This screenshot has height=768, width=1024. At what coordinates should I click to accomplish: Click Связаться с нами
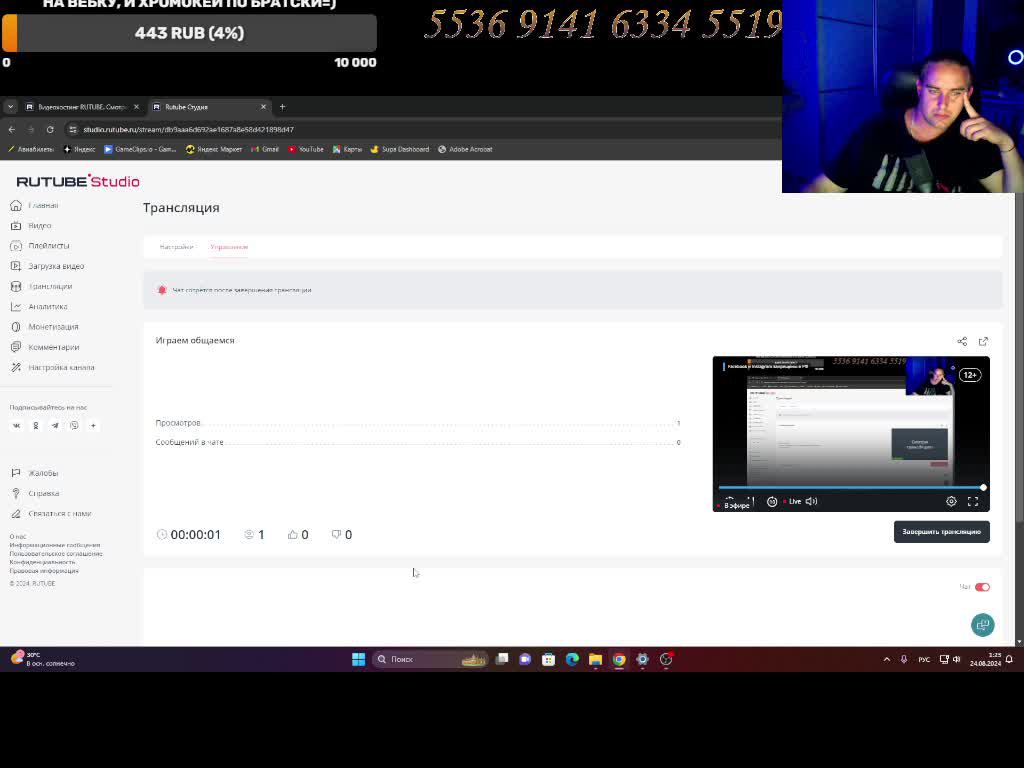[x=51, y=514]
